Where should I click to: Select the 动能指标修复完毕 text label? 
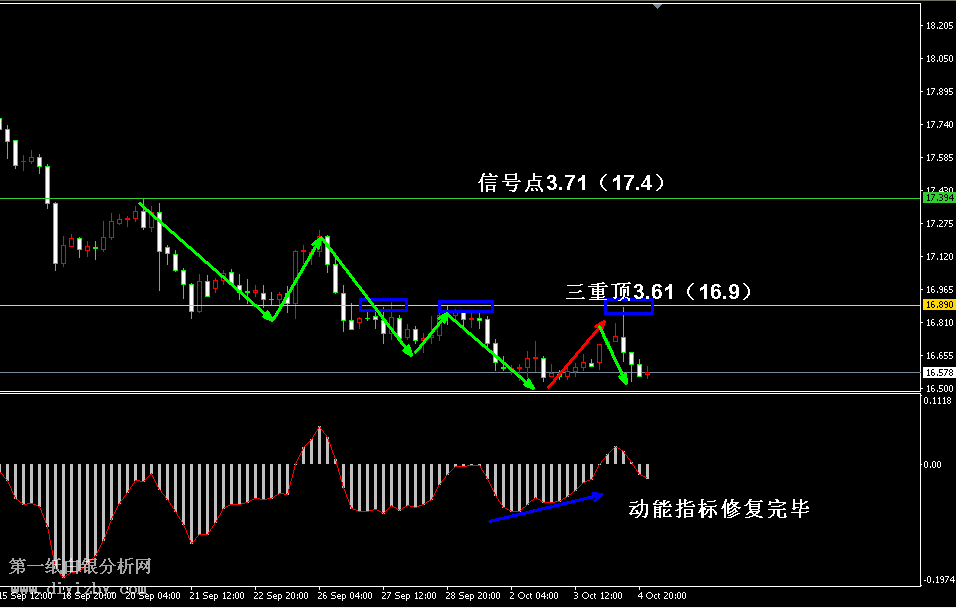coord(718,509)
